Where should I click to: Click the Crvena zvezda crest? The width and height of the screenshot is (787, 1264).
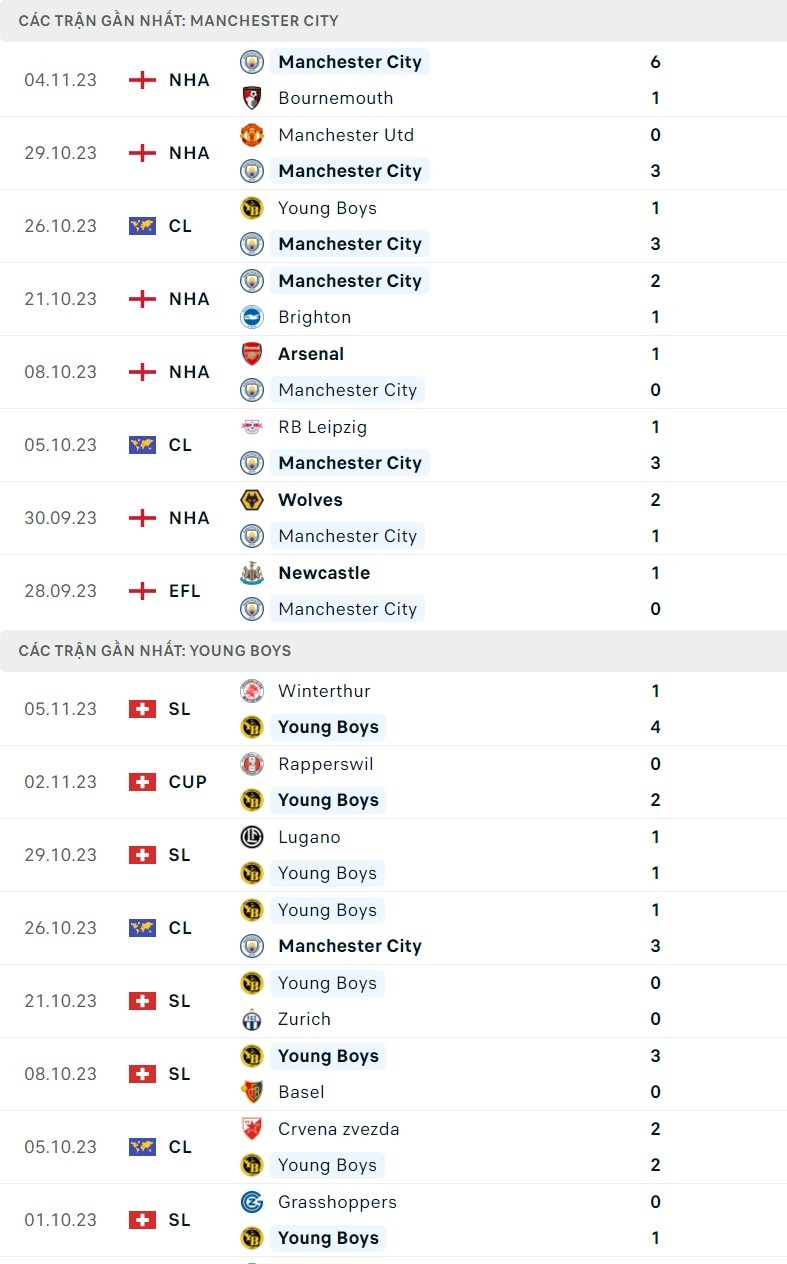[x=252, y=1129]
